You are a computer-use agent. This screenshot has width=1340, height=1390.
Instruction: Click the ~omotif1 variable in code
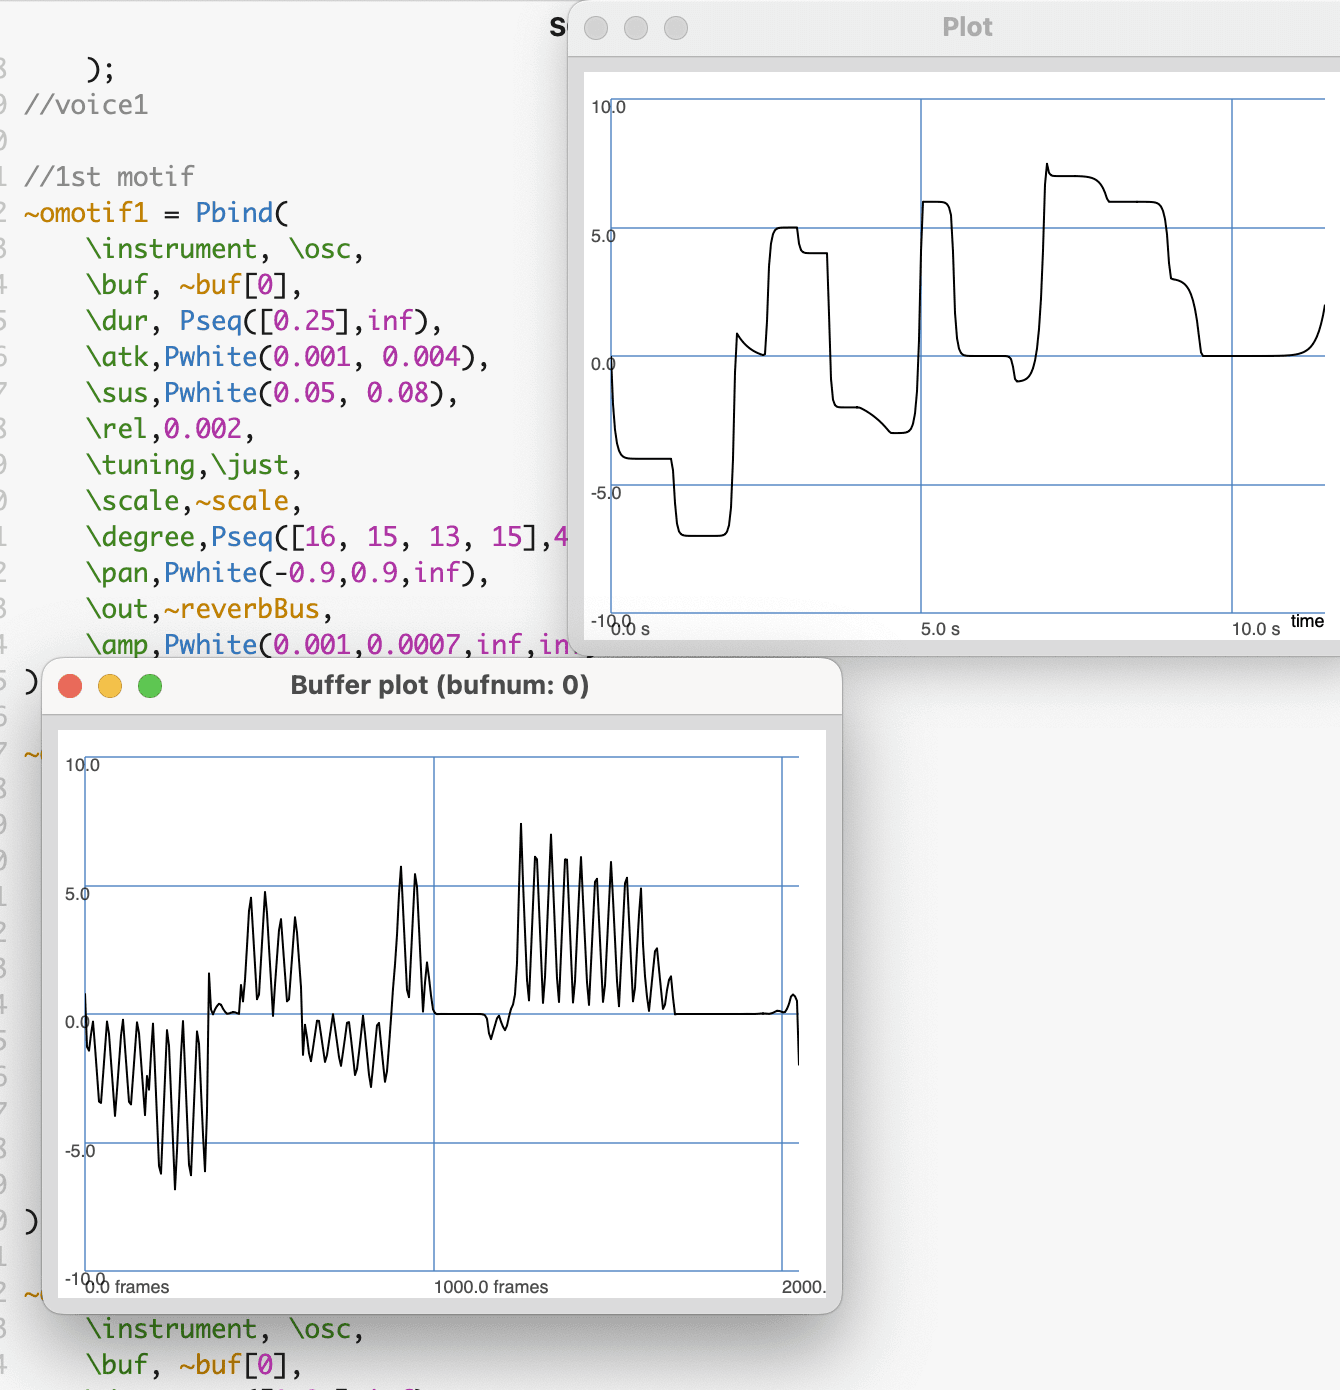click(x=86, y=213)
